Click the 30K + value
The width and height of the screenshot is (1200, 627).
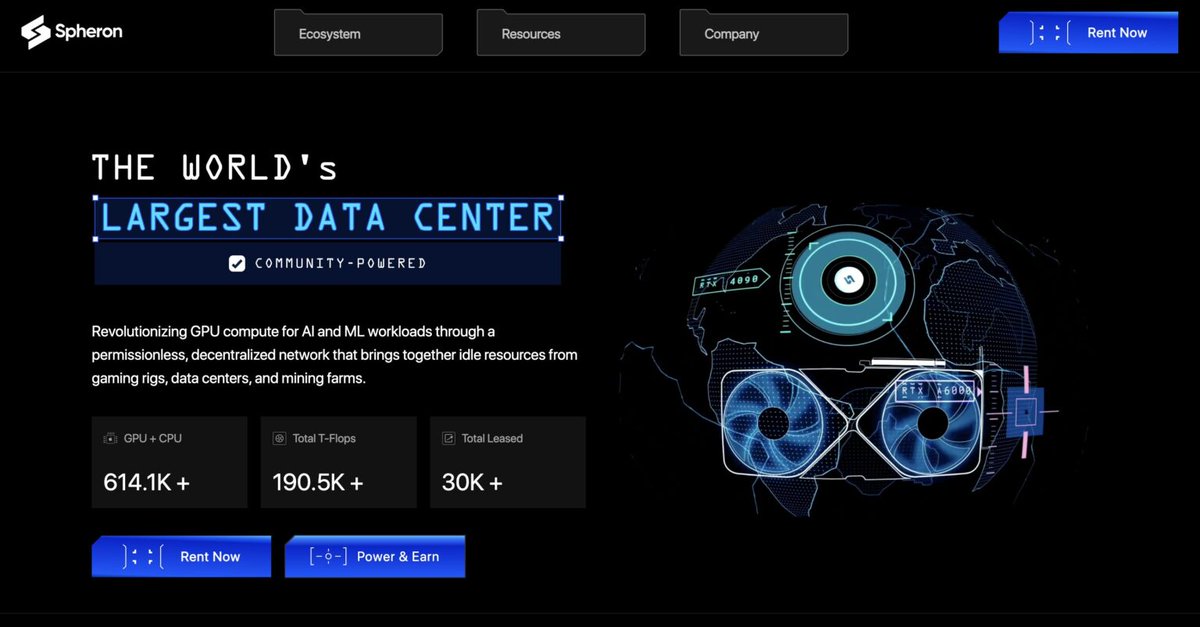pos(472,482)
